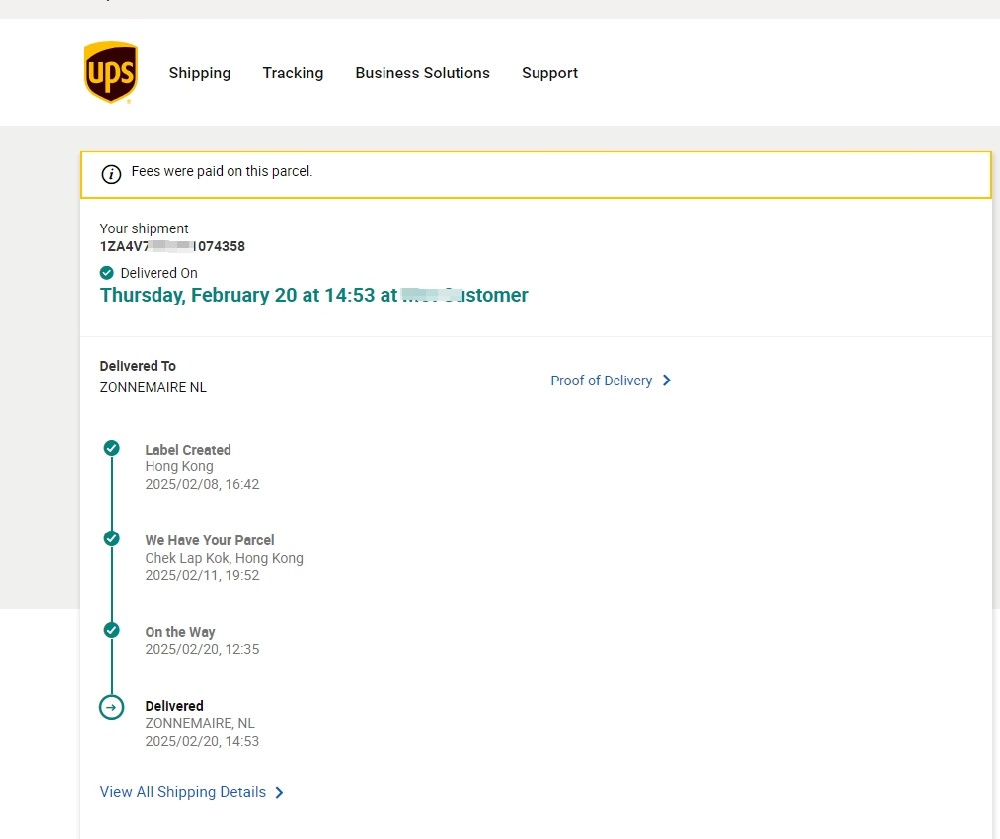Screen dimensions: 1000x839
Task: Click the We Have Your Parcel step title
Action: [x=210, y=540]
